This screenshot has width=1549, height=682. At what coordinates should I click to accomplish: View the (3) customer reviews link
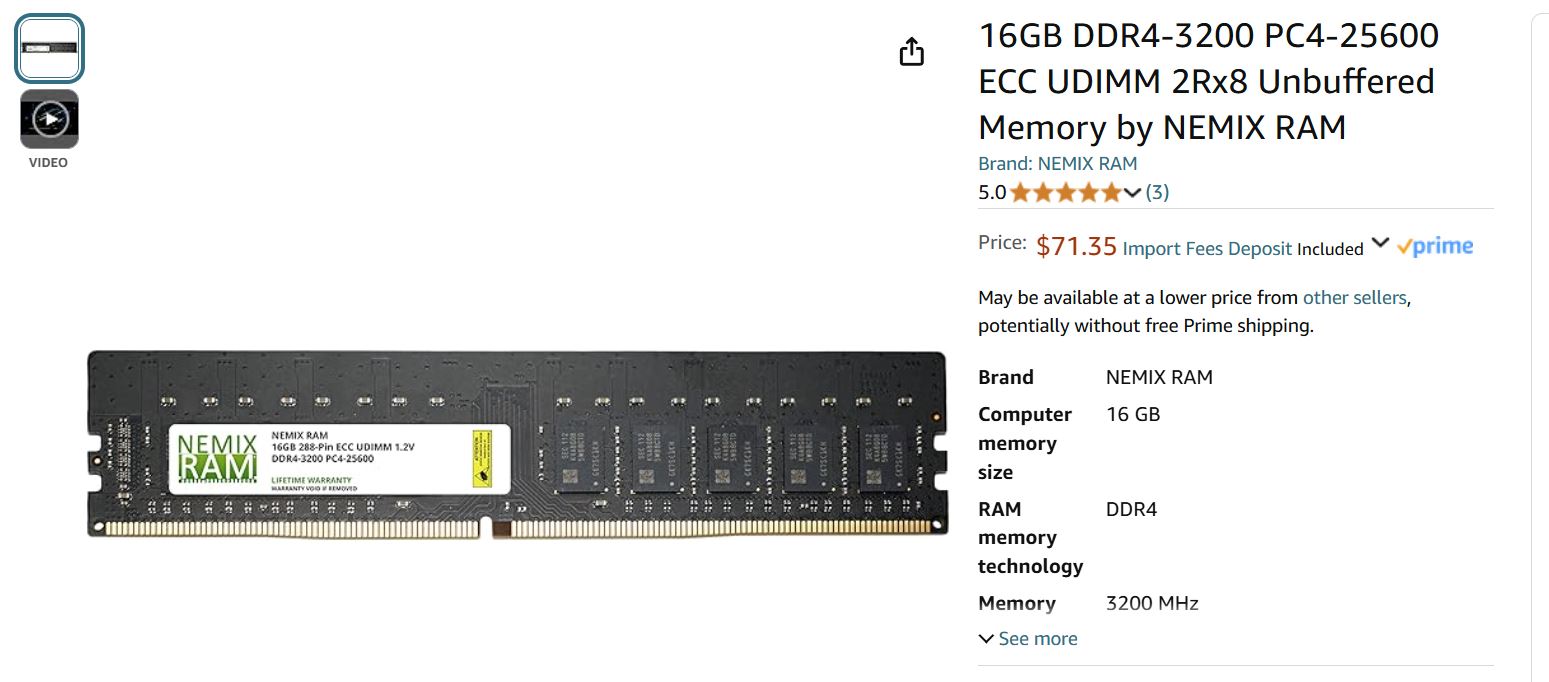[1157, 193]
